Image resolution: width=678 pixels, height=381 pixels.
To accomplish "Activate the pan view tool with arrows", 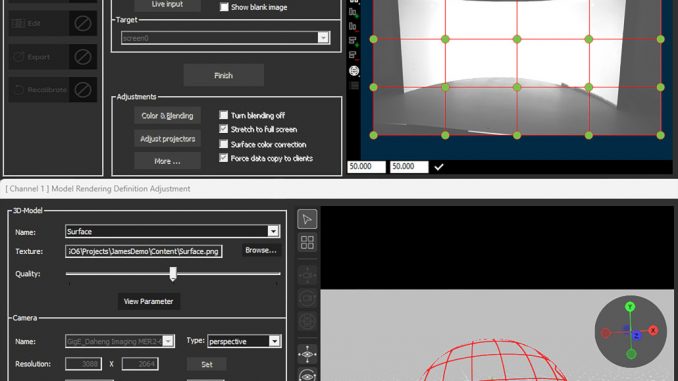I will [x=307, y=354].
